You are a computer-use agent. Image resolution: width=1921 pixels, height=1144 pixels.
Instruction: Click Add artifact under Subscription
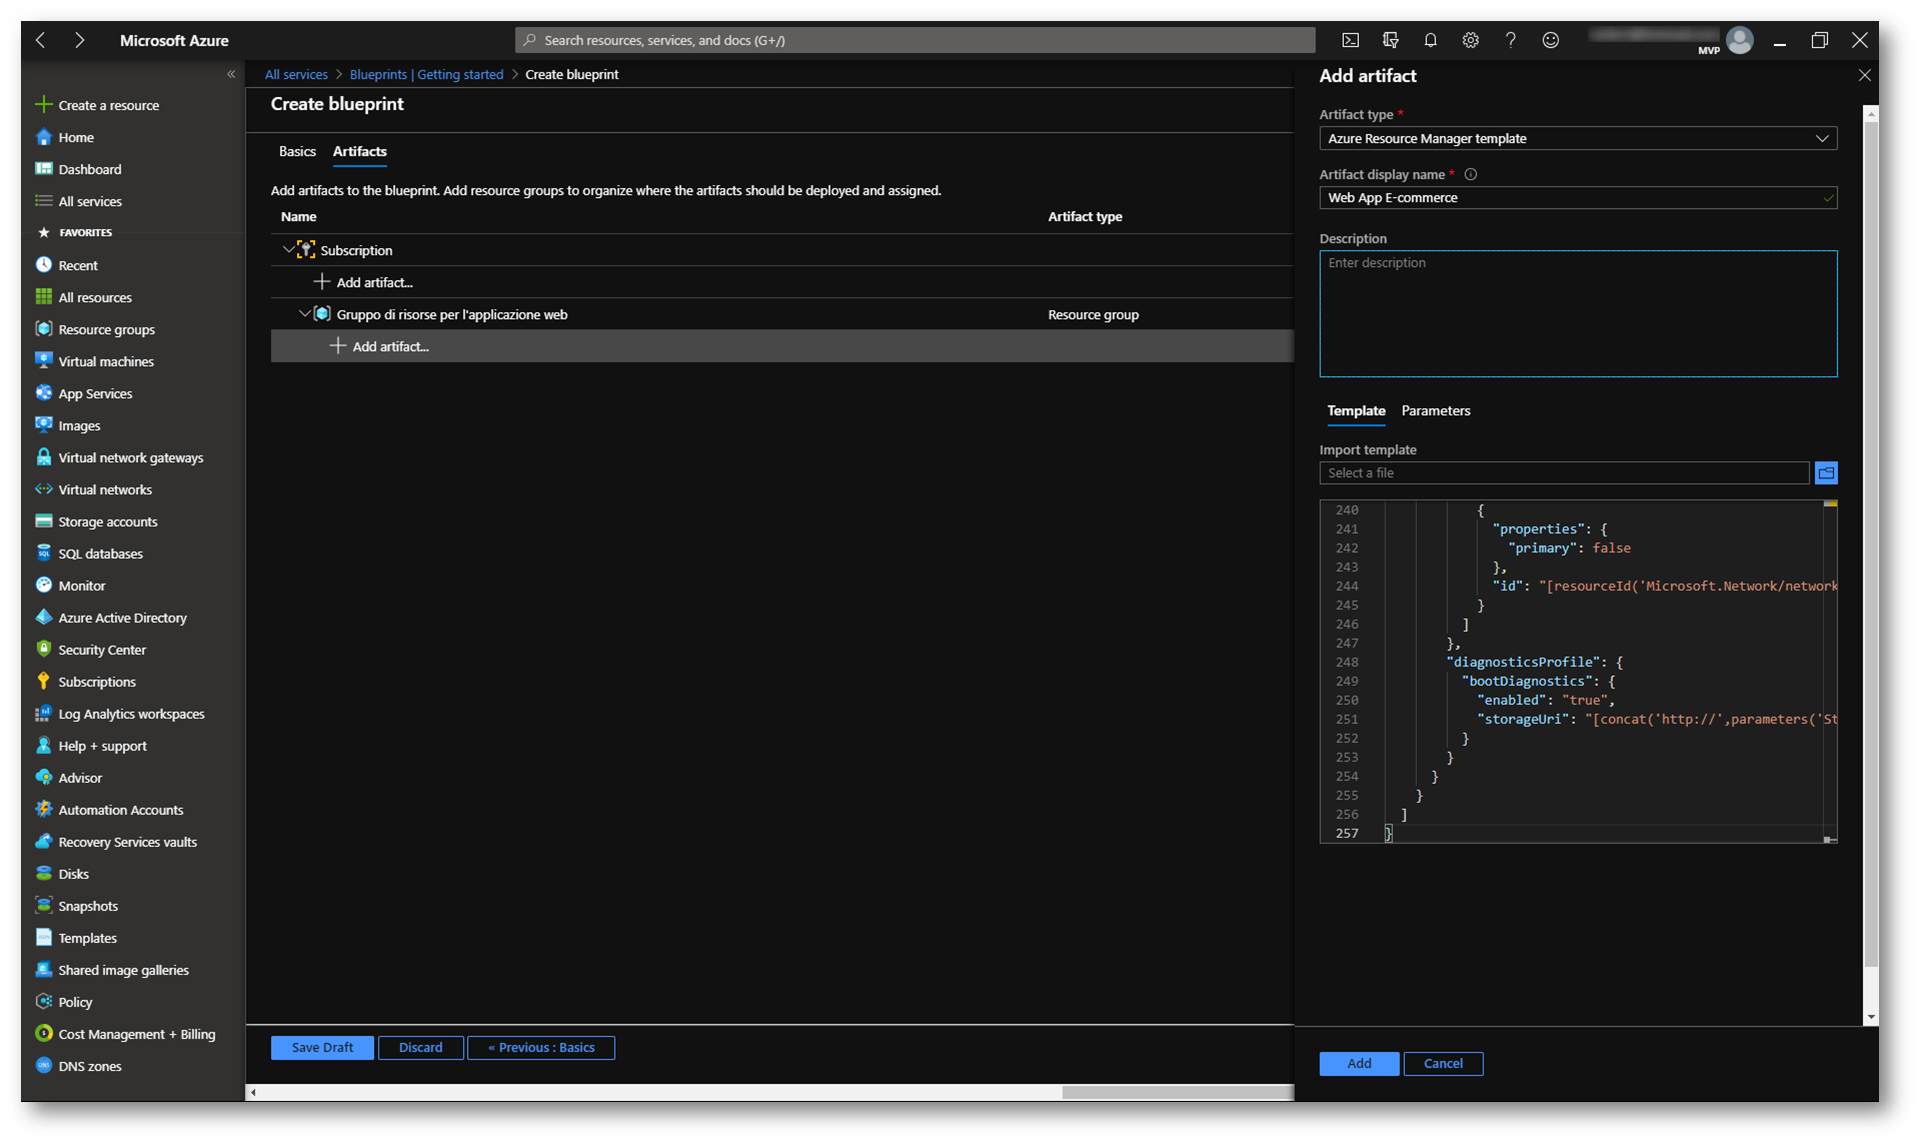(x=363, y=282)
